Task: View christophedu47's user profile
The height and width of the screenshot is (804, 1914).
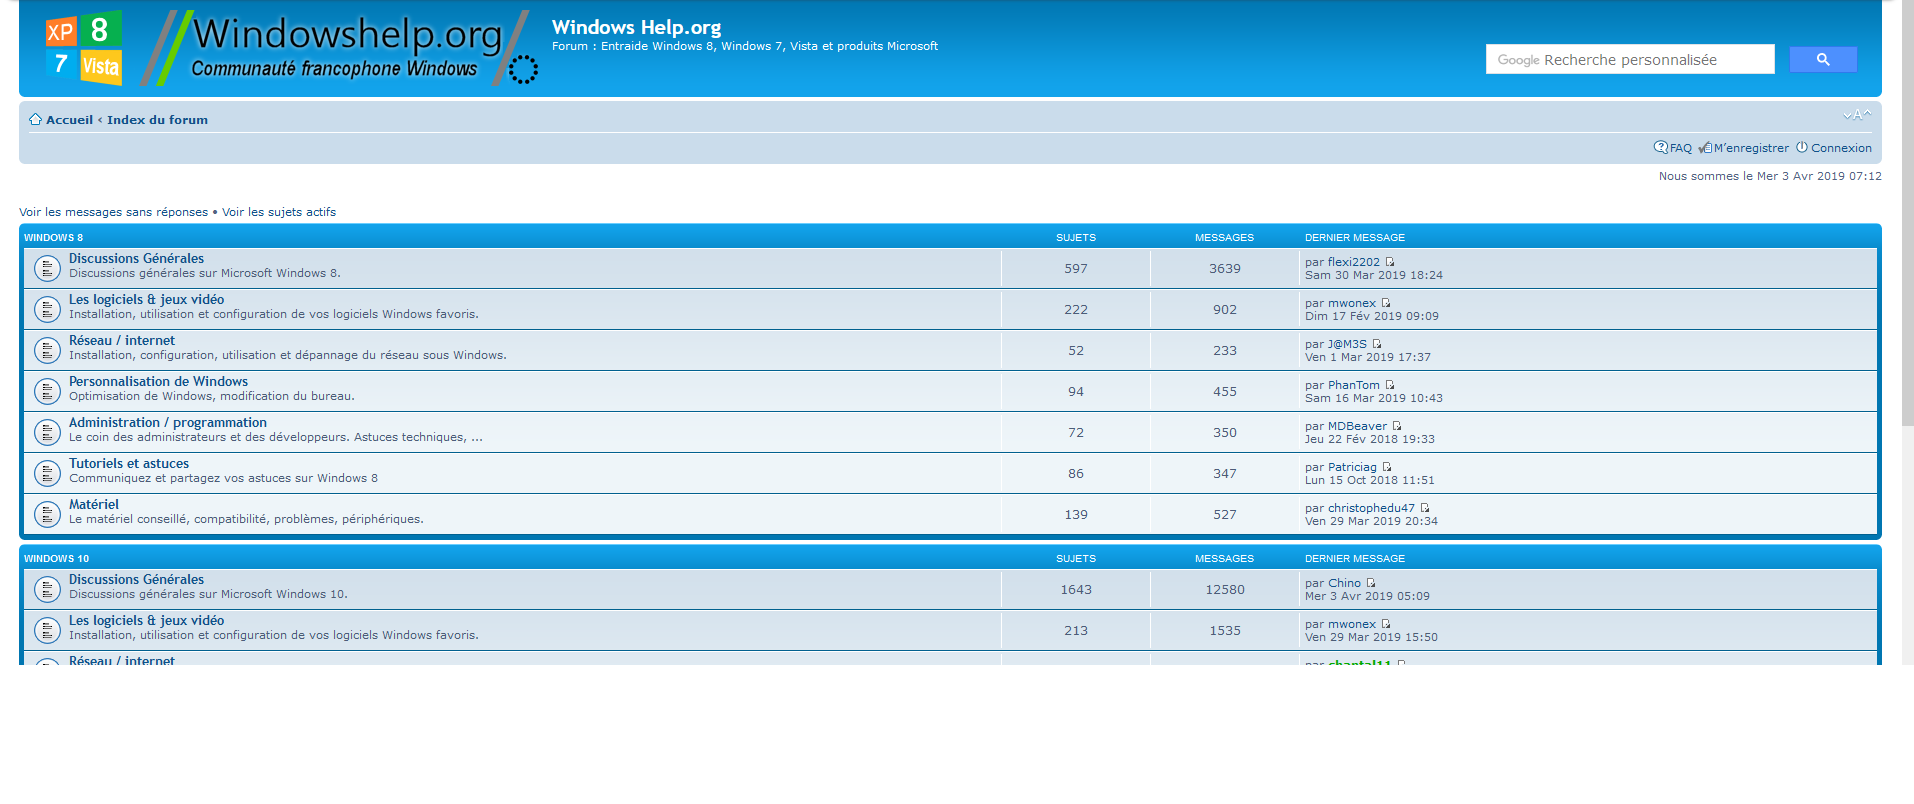Action: click(1371, 508)
